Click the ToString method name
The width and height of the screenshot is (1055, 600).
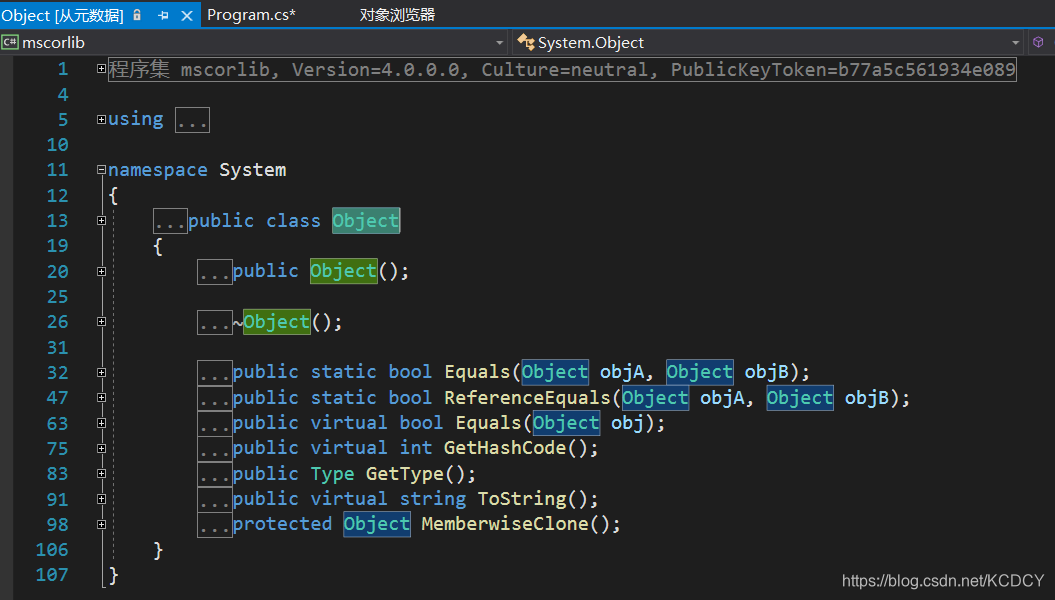point(523,498)
